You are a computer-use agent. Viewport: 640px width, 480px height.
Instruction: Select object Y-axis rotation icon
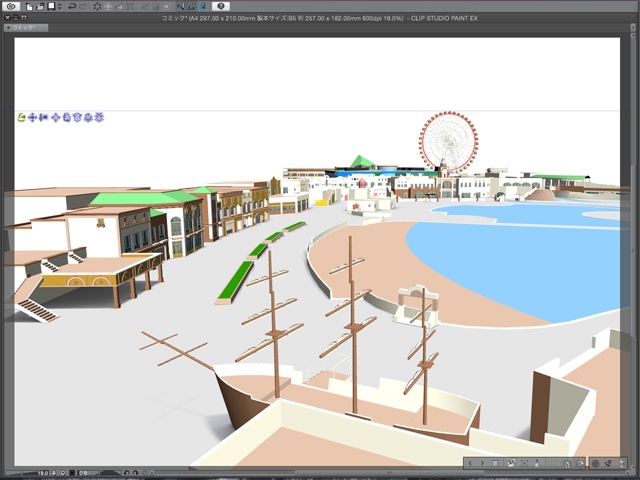click(88, 118)
